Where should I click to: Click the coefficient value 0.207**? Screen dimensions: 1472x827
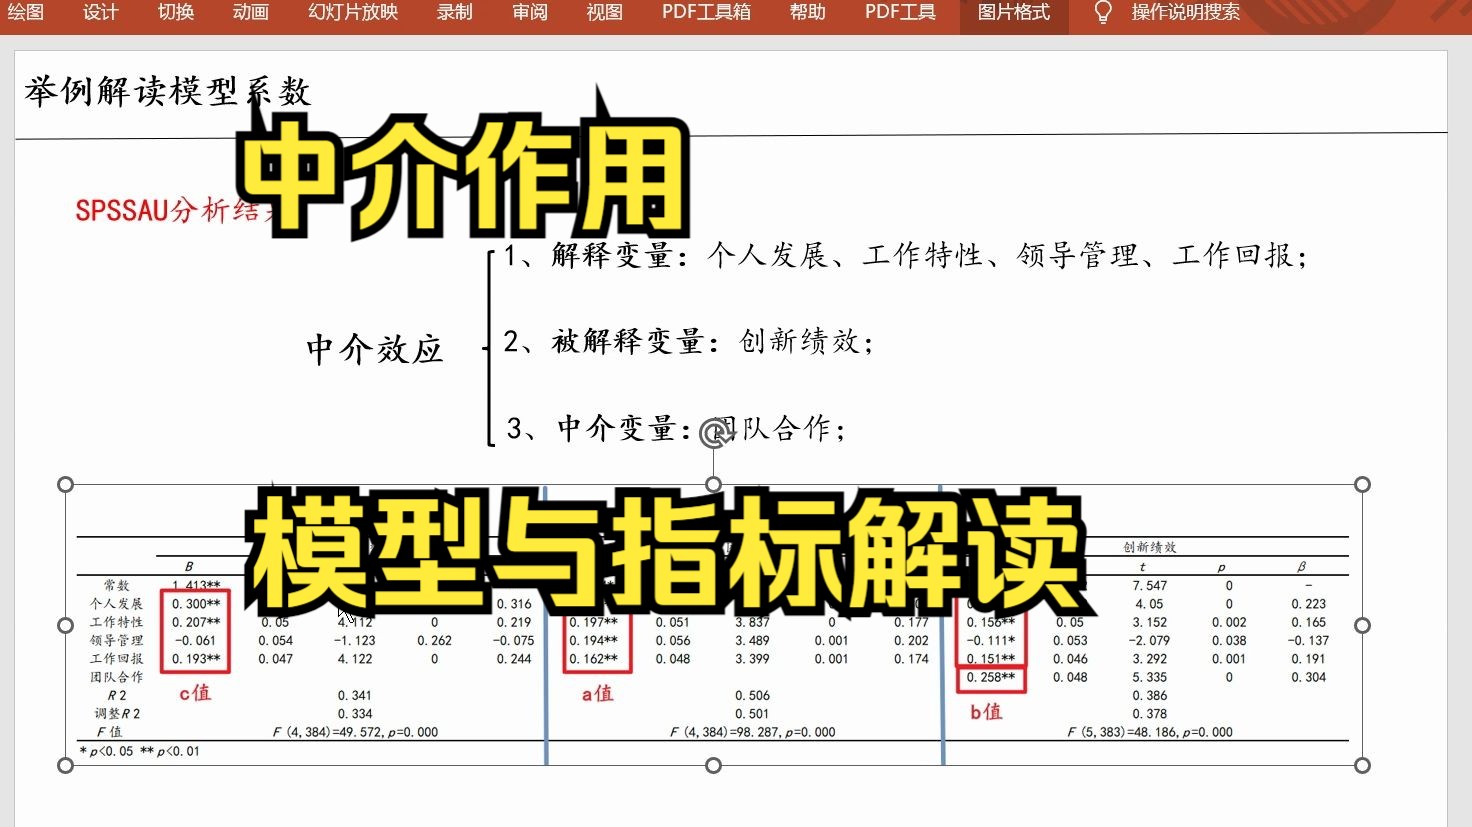(196, 622)
